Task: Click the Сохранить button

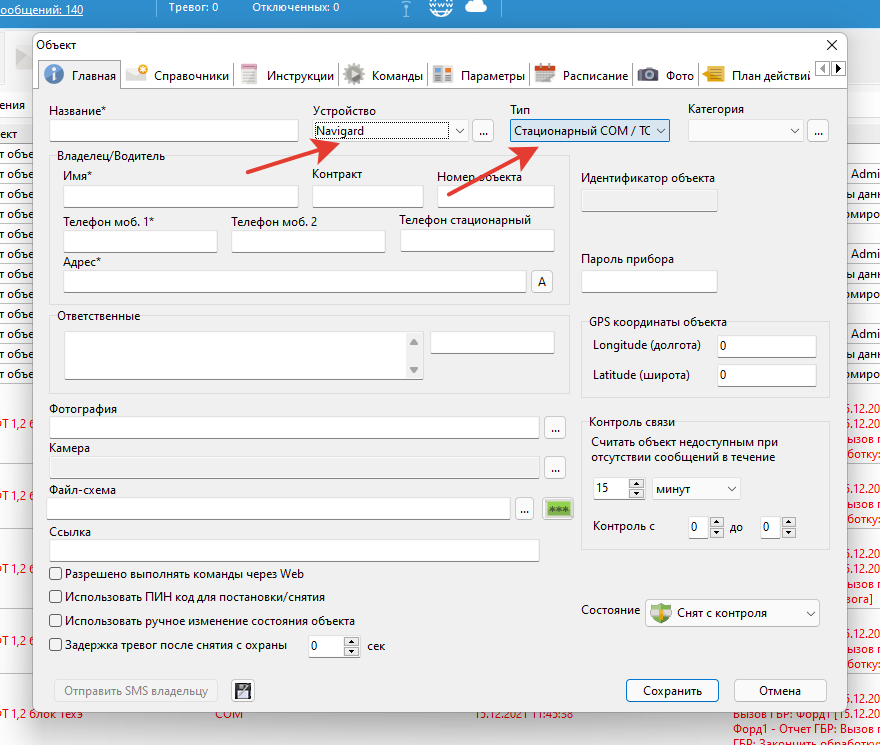Action: (672, 691)
